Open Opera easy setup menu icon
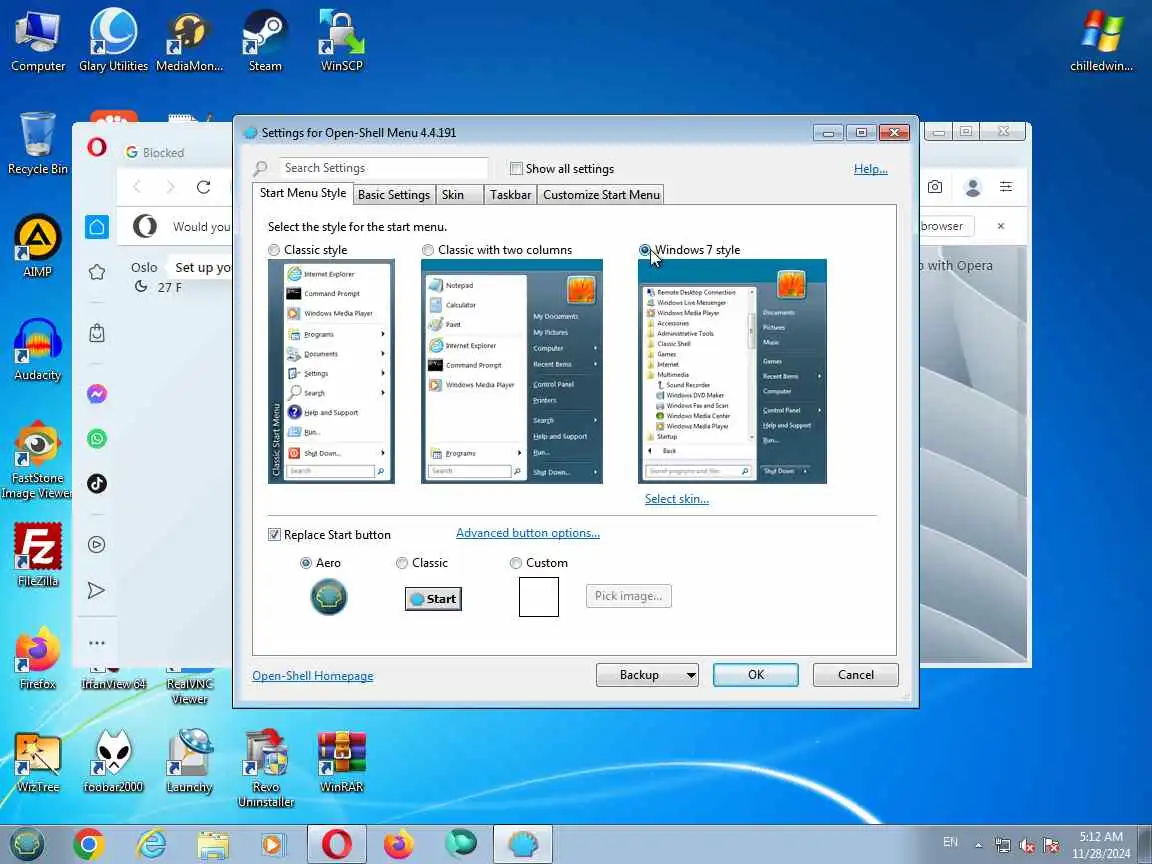 [x=1006, y=187]
